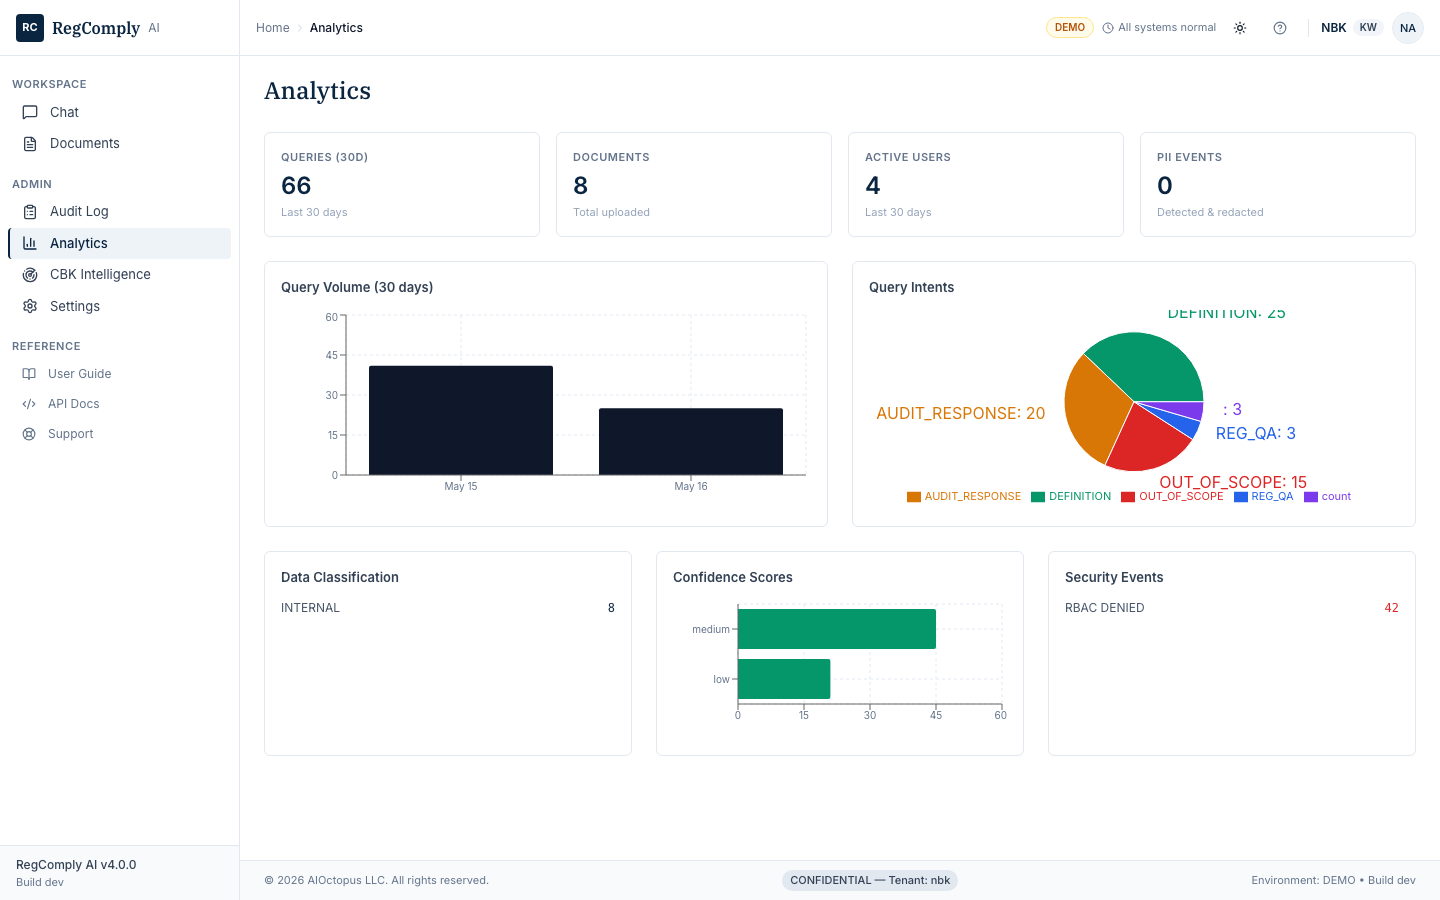
Task: Click RegComply AI v4.0.0 version text
Action: point(76,865)
